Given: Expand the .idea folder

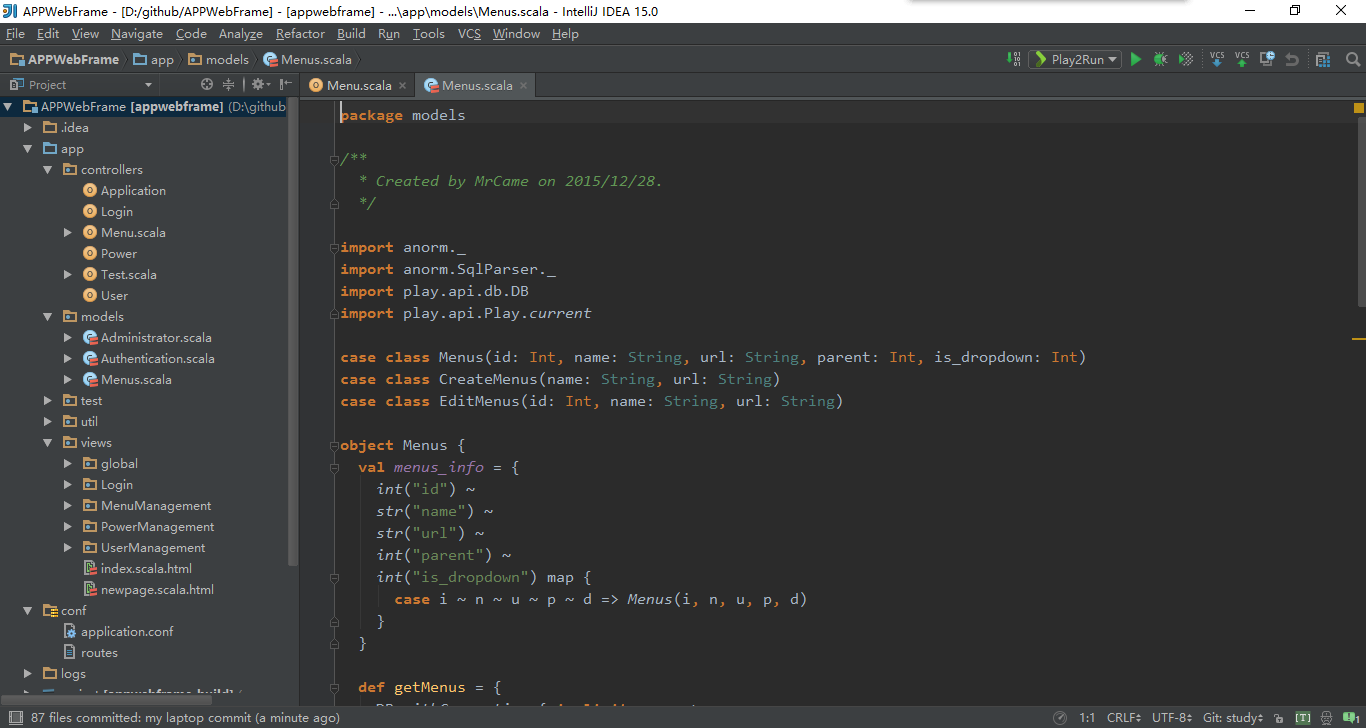Looking at the screenshot, I should (28, 128).
